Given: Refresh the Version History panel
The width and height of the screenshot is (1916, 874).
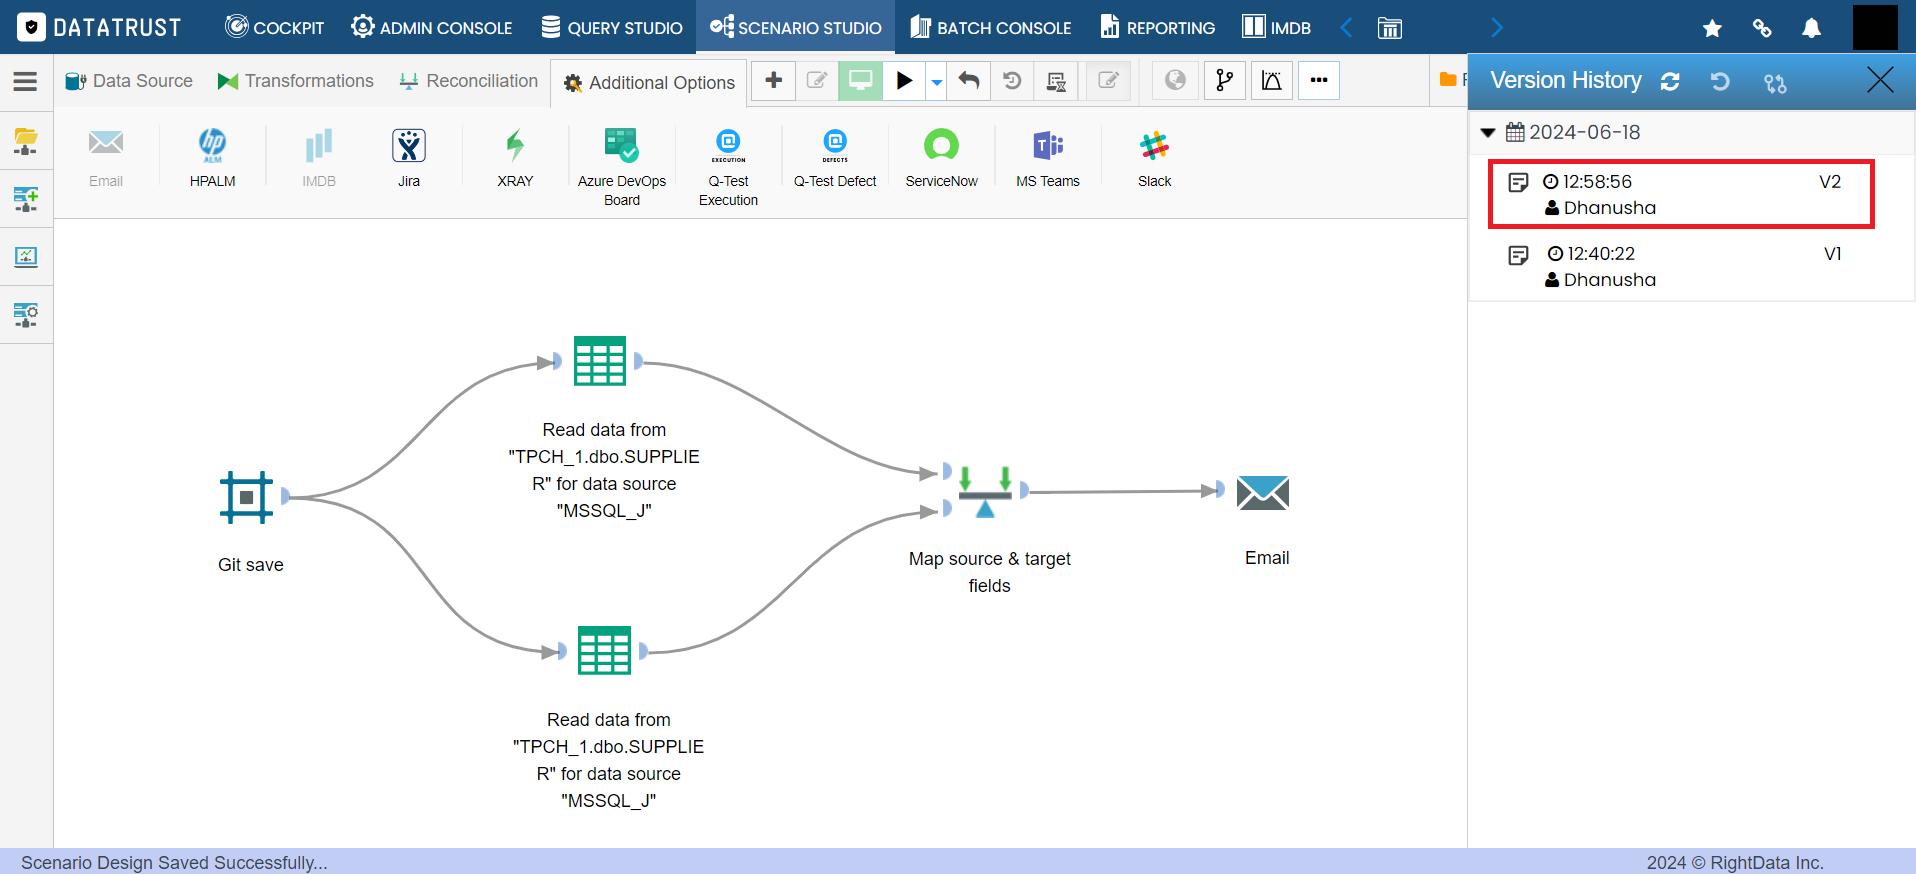Looking at the screenshot, I should pos(1670,81).
